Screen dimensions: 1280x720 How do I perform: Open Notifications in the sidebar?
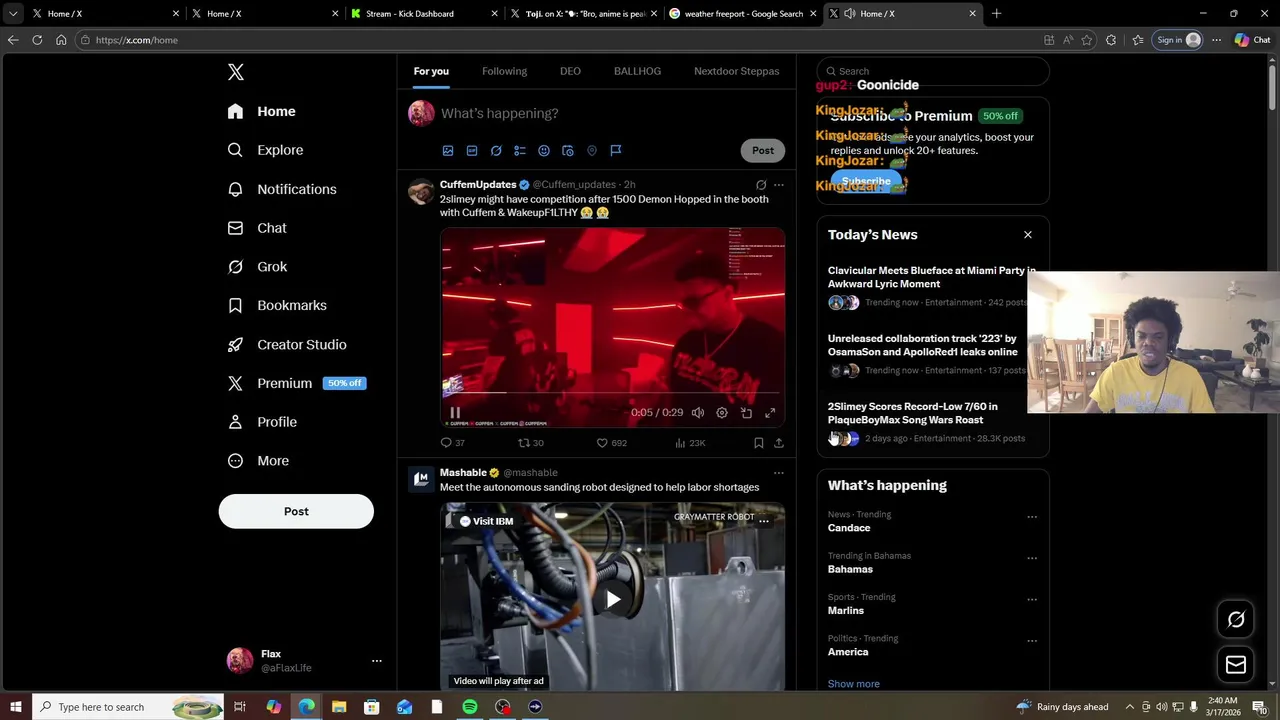coord(282,189)
